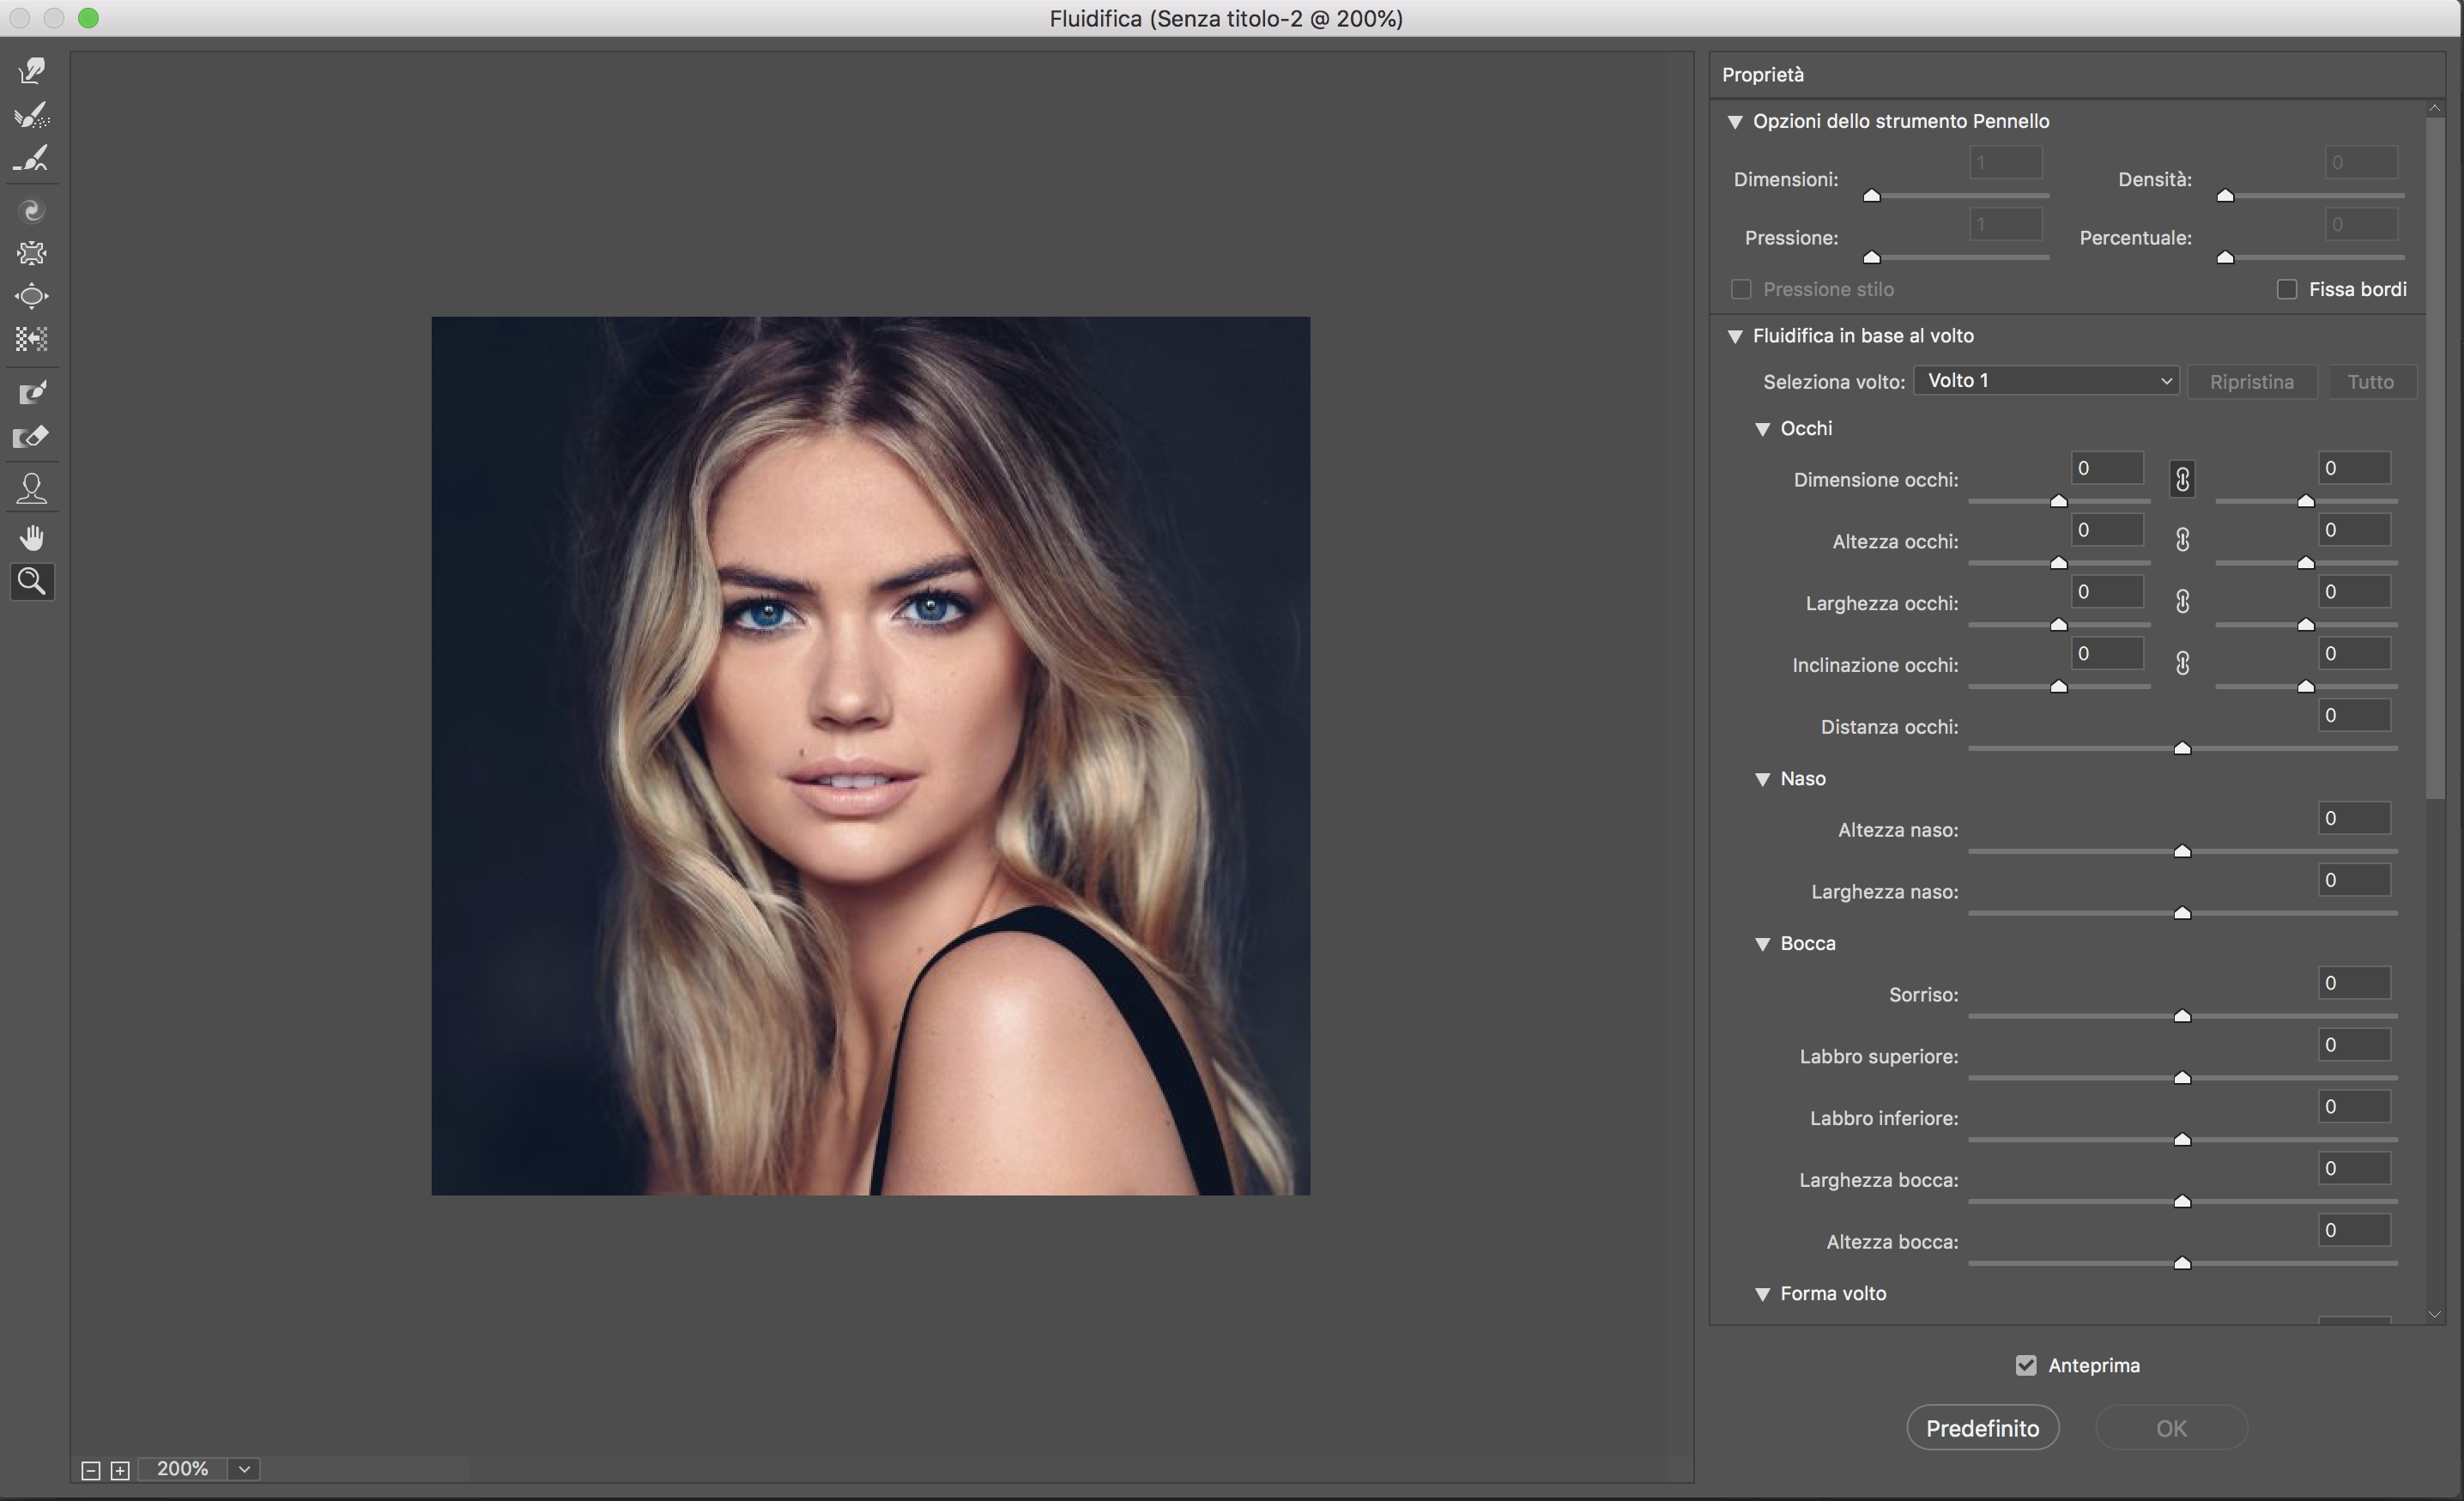Open the Seleziona volto dropdown

(2046, 381)
